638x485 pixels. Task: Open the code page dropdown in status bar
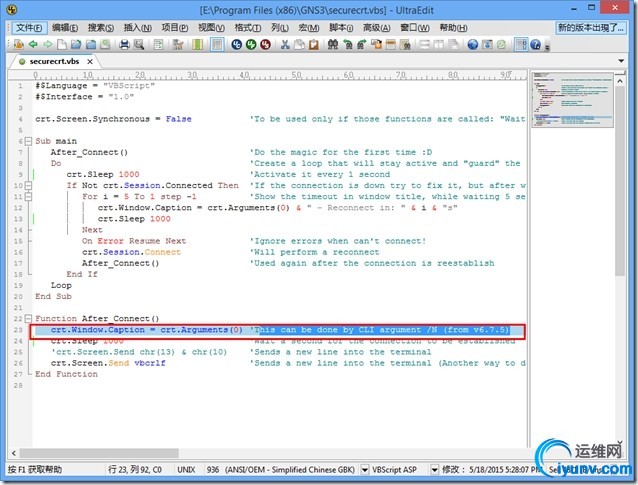pyautogui.click(x=365, y=470)
